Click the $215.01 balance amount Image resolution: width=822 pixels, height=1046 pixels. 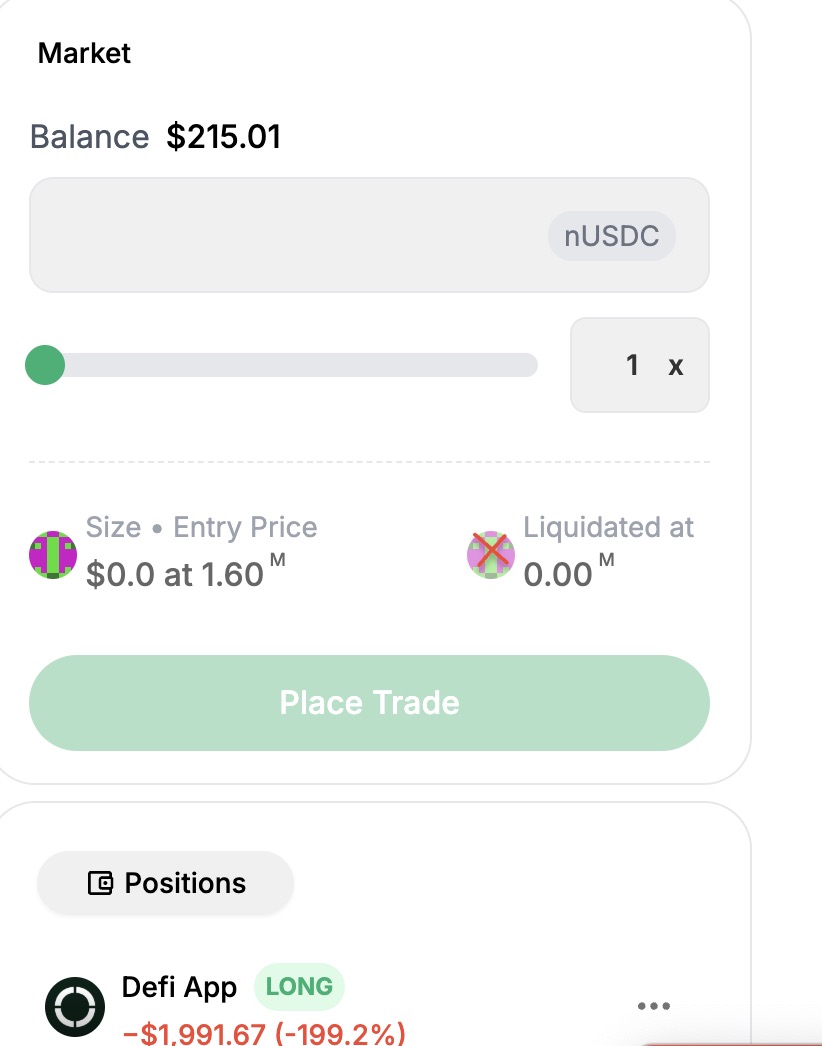point(224,137)
